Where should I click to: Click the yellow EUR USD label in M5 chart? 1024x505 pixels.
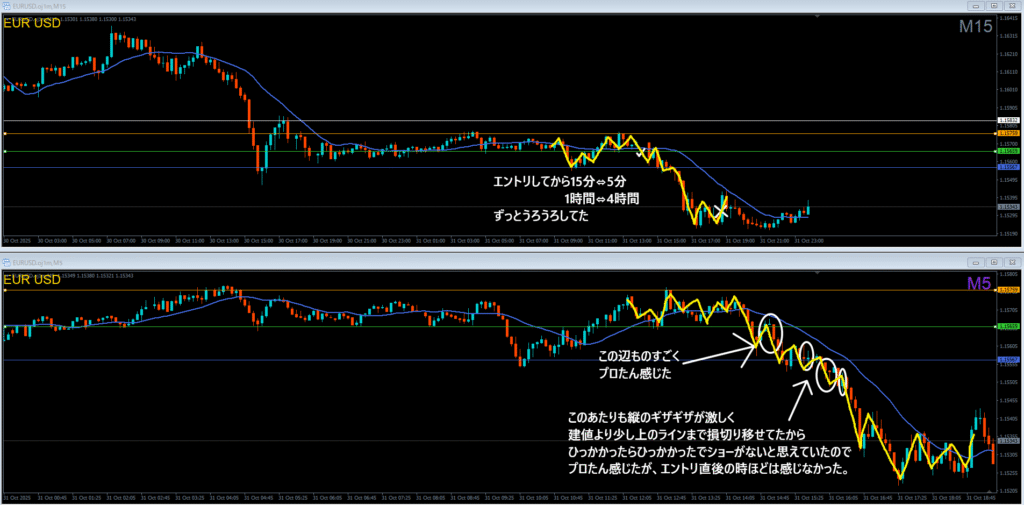pyautogui.click(x=32, y=280)
